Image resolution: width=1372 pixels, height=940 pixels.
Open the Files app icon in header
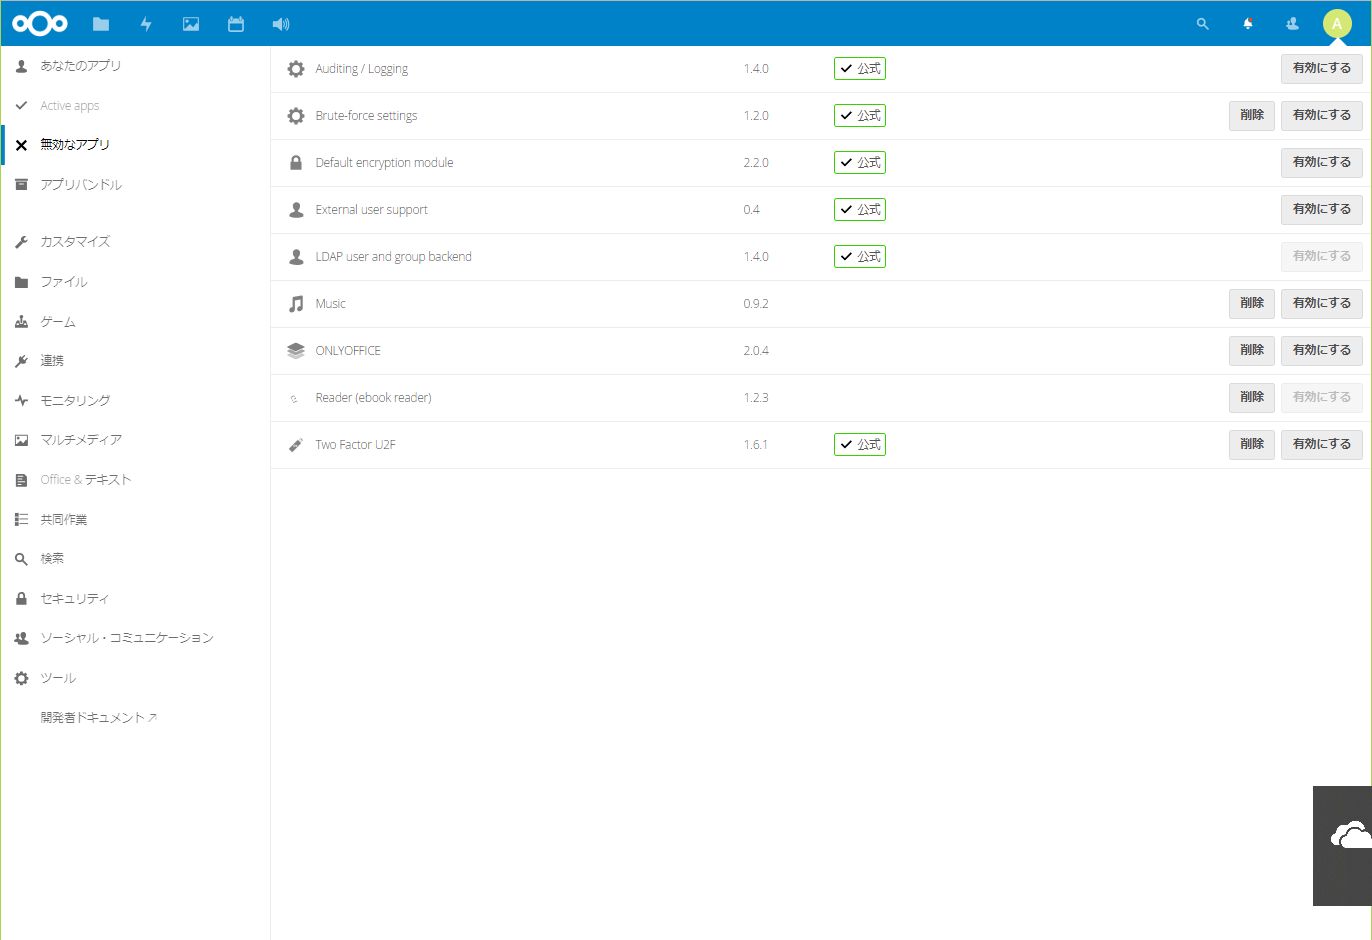[101, 24]
